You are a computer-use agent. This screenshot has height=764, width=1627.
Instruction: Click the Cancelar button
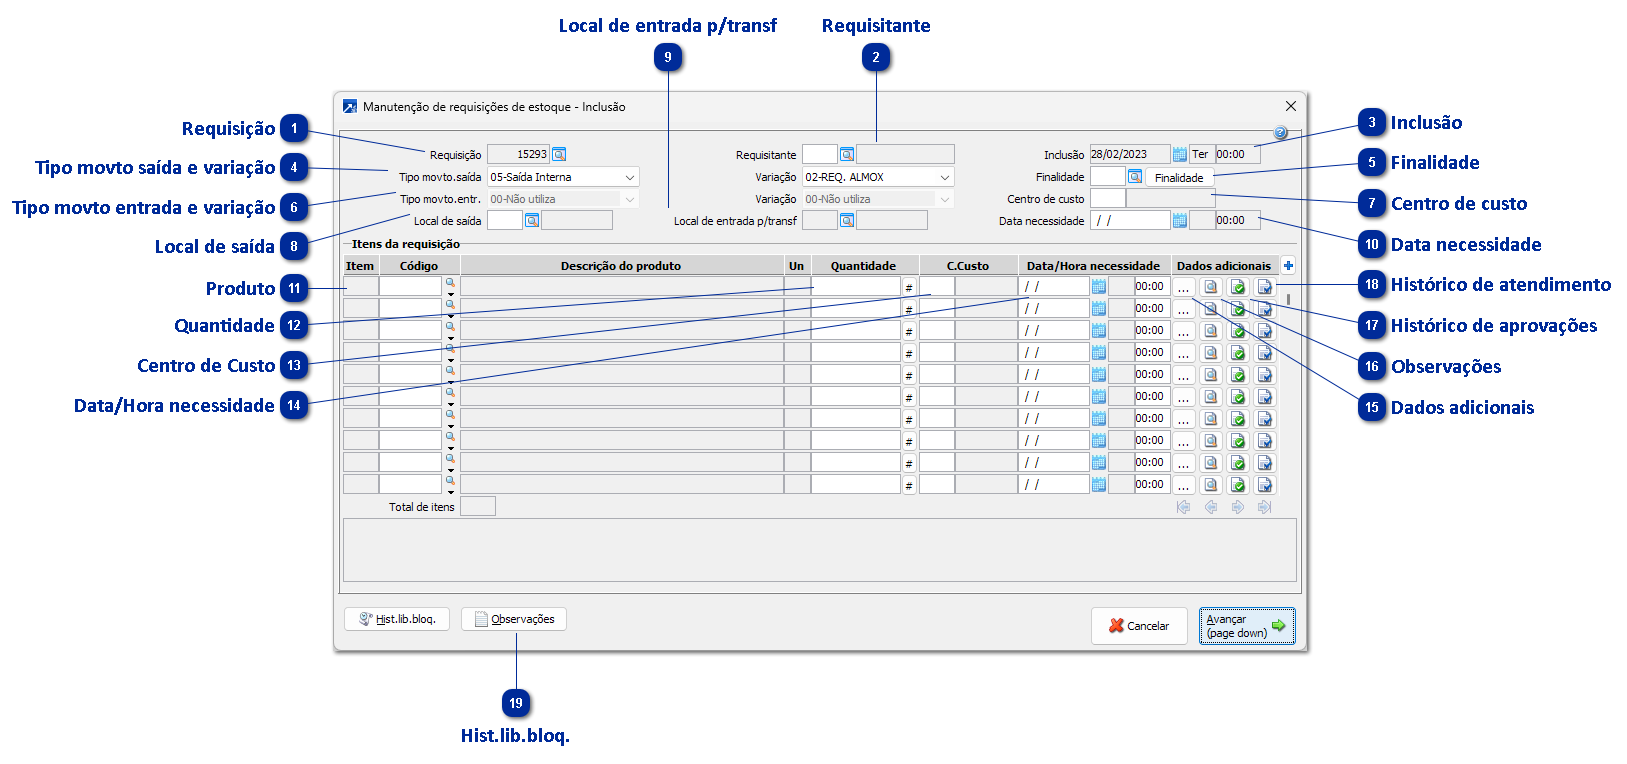[x=1139, y=626]
